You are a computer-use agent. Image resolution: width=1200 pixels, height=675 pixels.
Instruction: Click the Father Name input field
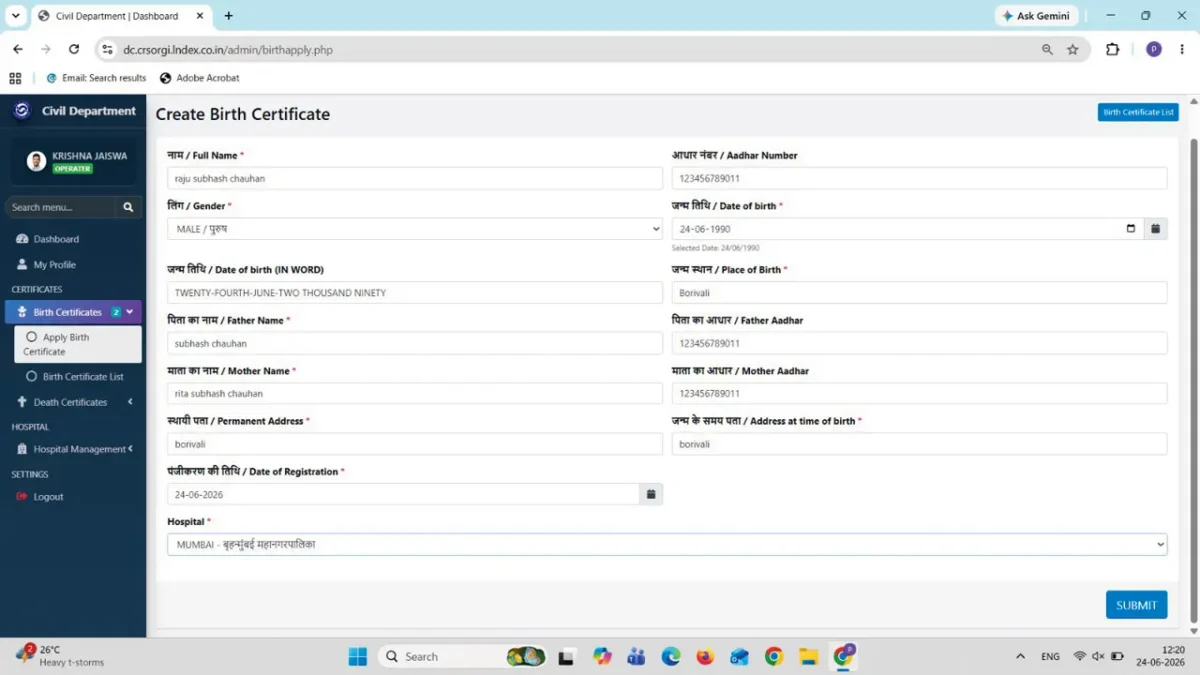tap(415, 343)
